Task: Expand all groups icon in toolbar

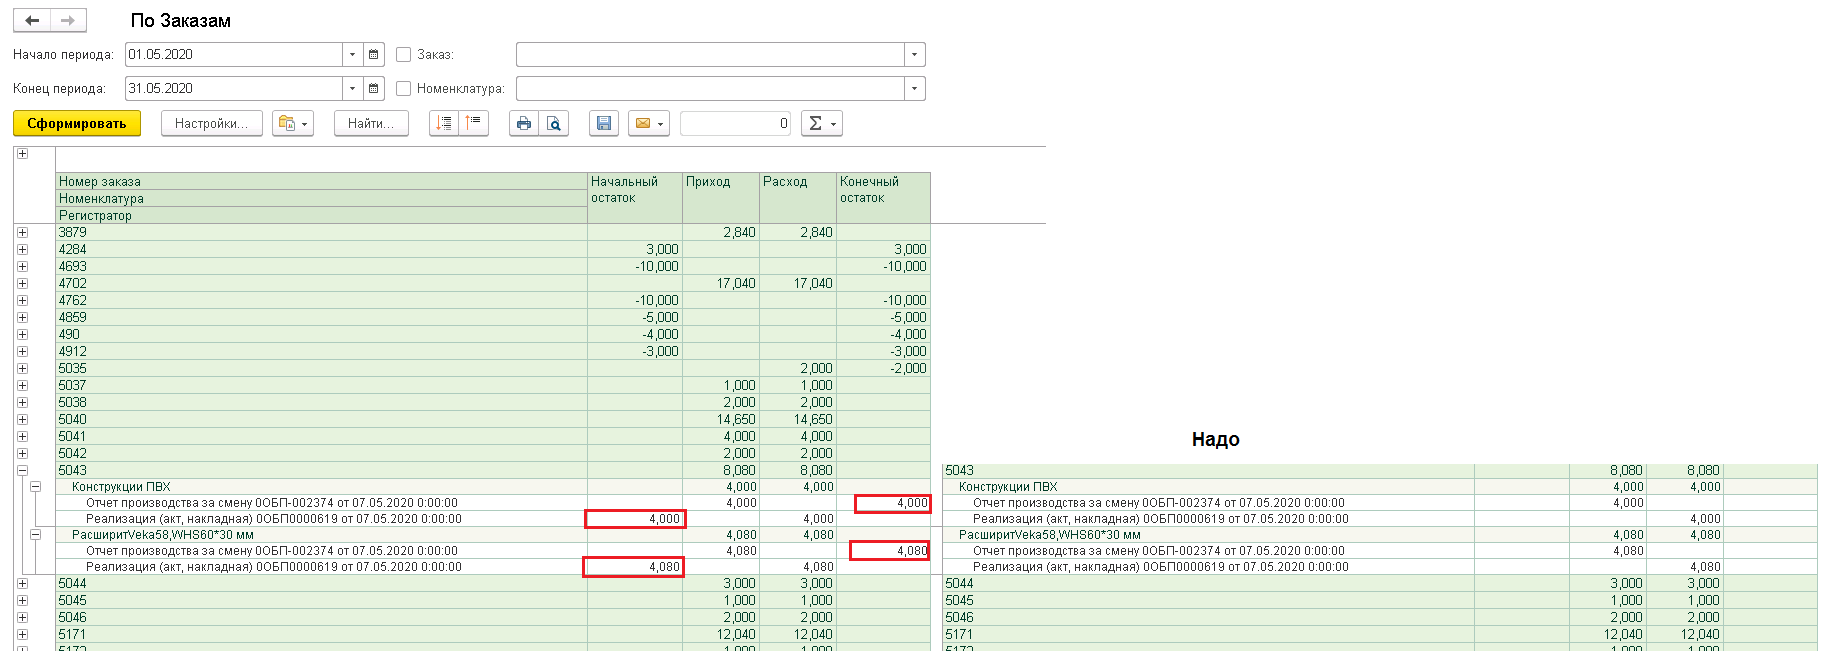Action: coord(444,123)
